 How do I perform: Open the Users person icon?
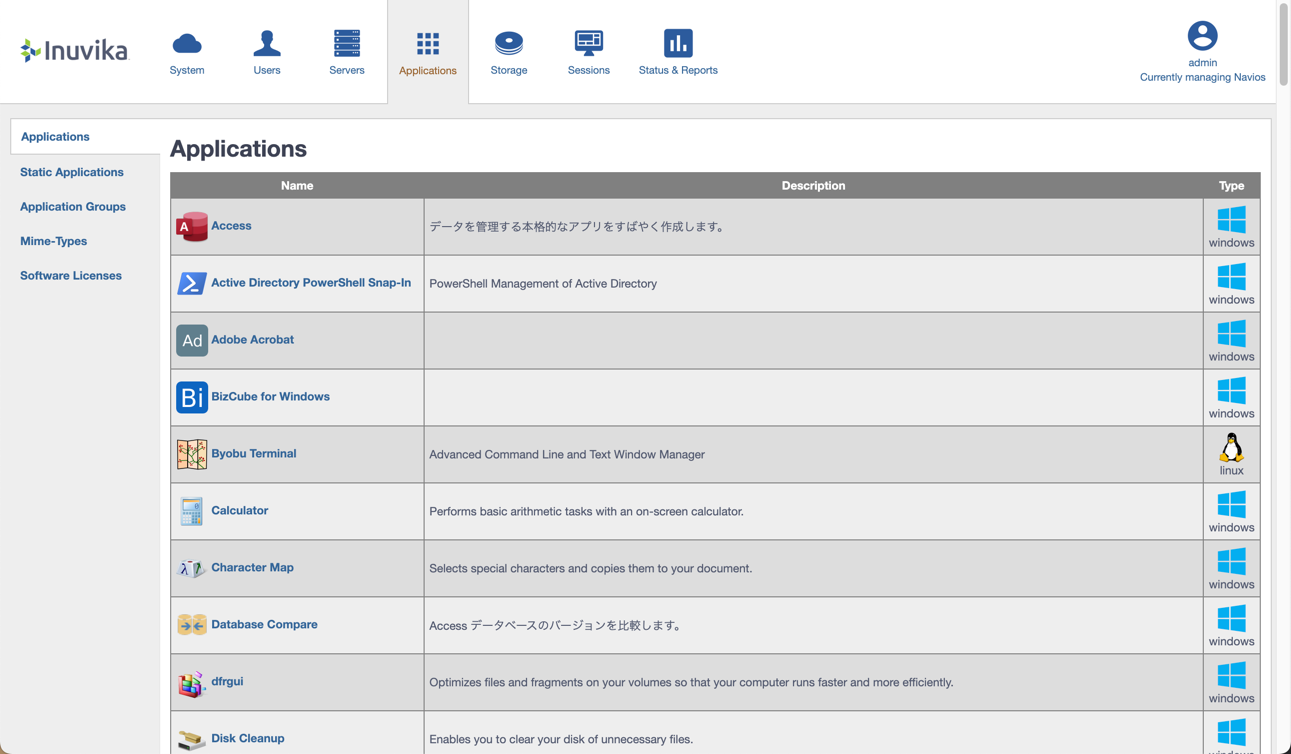pos(267,43)
